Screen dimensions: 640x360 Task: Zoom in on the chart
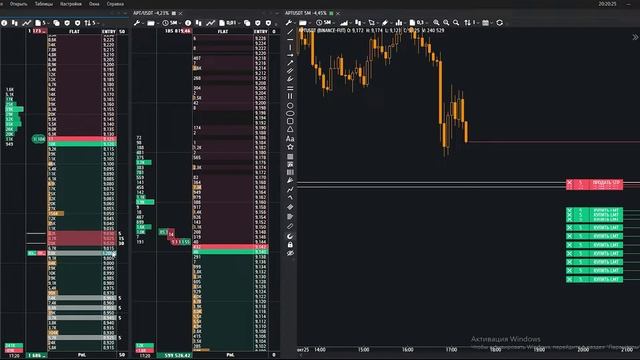coord(436,23)
